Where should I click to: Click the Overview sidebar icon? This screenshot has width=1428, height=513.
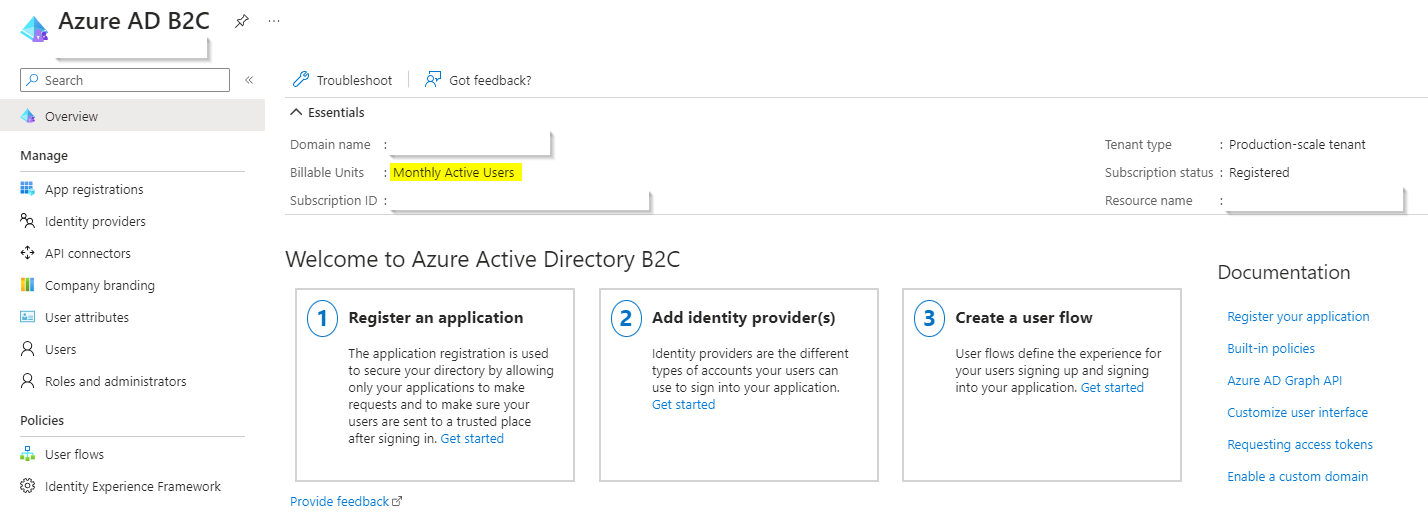(28, 116)
